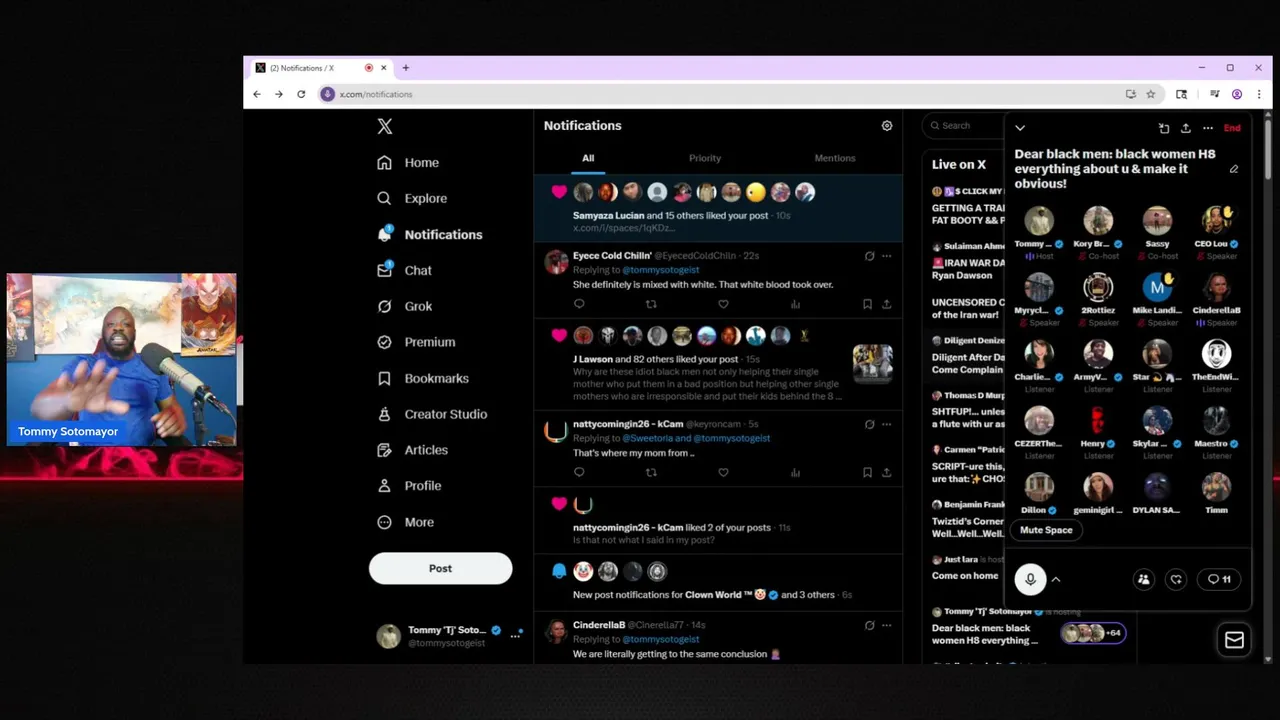Switch to the Priority tab

point(705,158)
